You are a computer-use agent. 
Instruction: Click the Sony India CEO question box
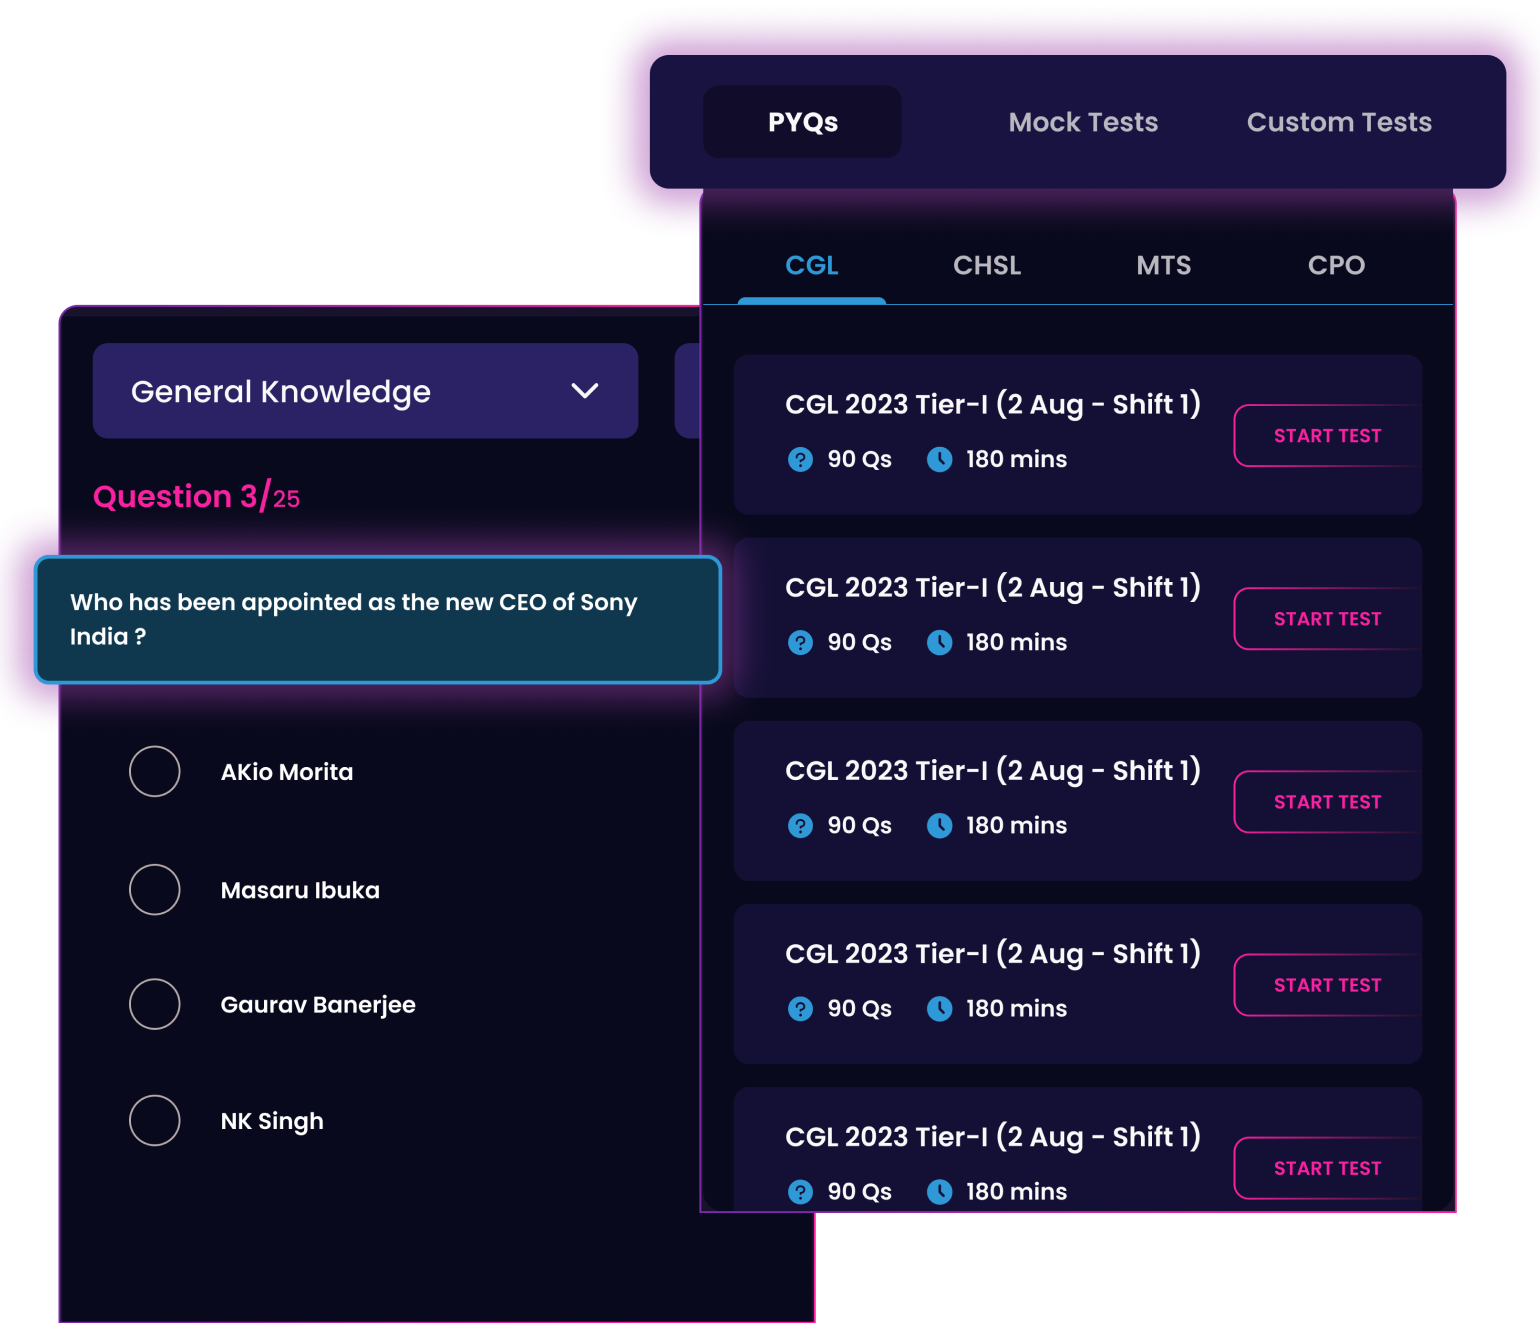(x=378, y=619)
